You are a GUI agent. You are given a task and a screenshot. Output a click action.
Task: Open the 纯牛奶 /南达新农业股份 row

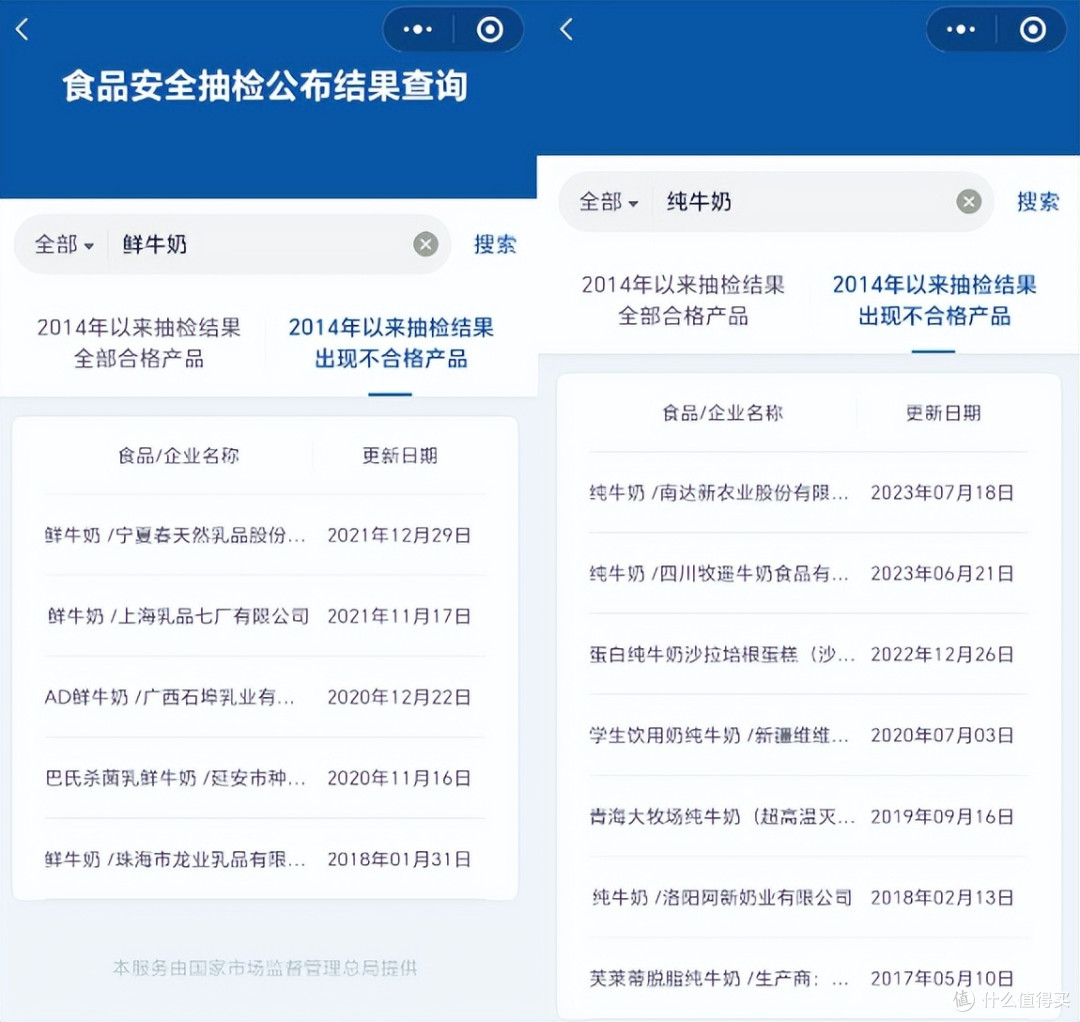(808, 493)
